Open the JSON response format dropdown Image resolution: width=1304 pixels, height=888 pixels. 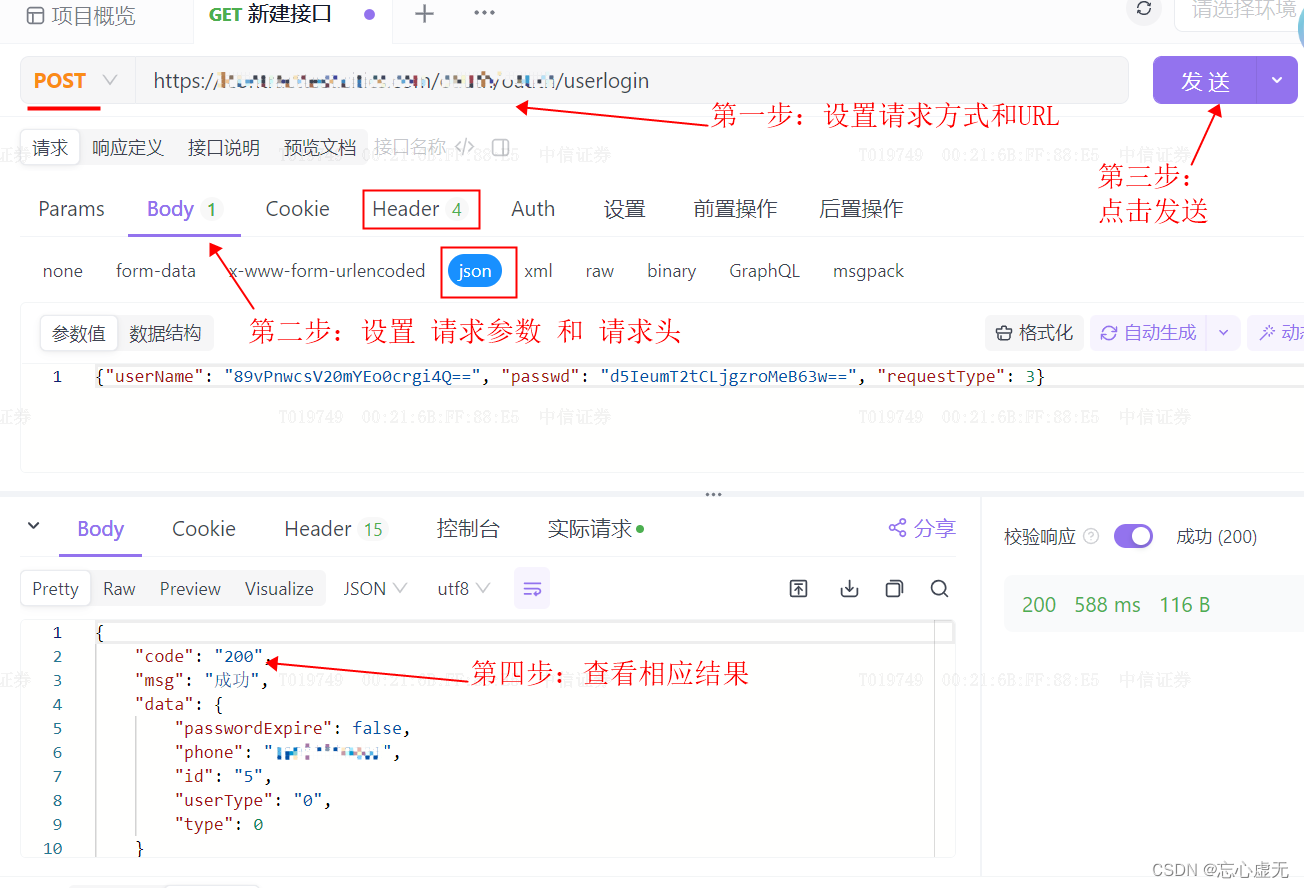click(375, 589)
